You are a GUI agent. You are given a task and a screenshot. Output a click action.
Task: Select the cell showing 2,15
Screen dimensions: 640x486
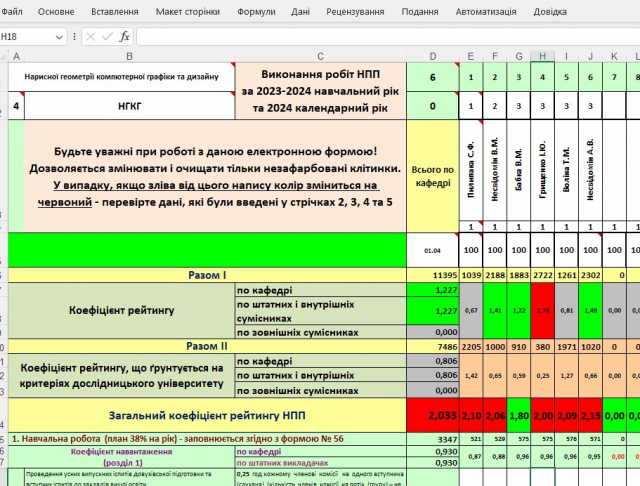(x=590, y=415)
